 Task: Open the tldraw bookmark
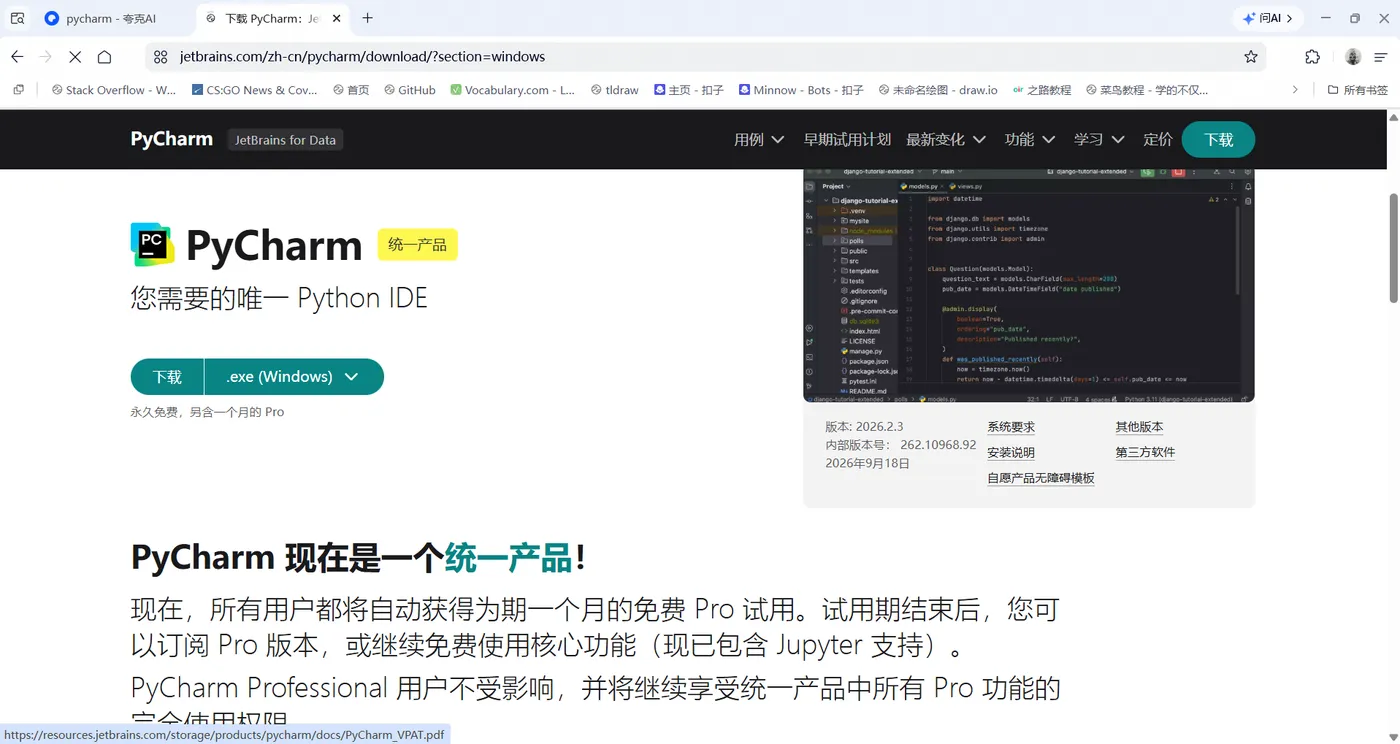point(614,90)
